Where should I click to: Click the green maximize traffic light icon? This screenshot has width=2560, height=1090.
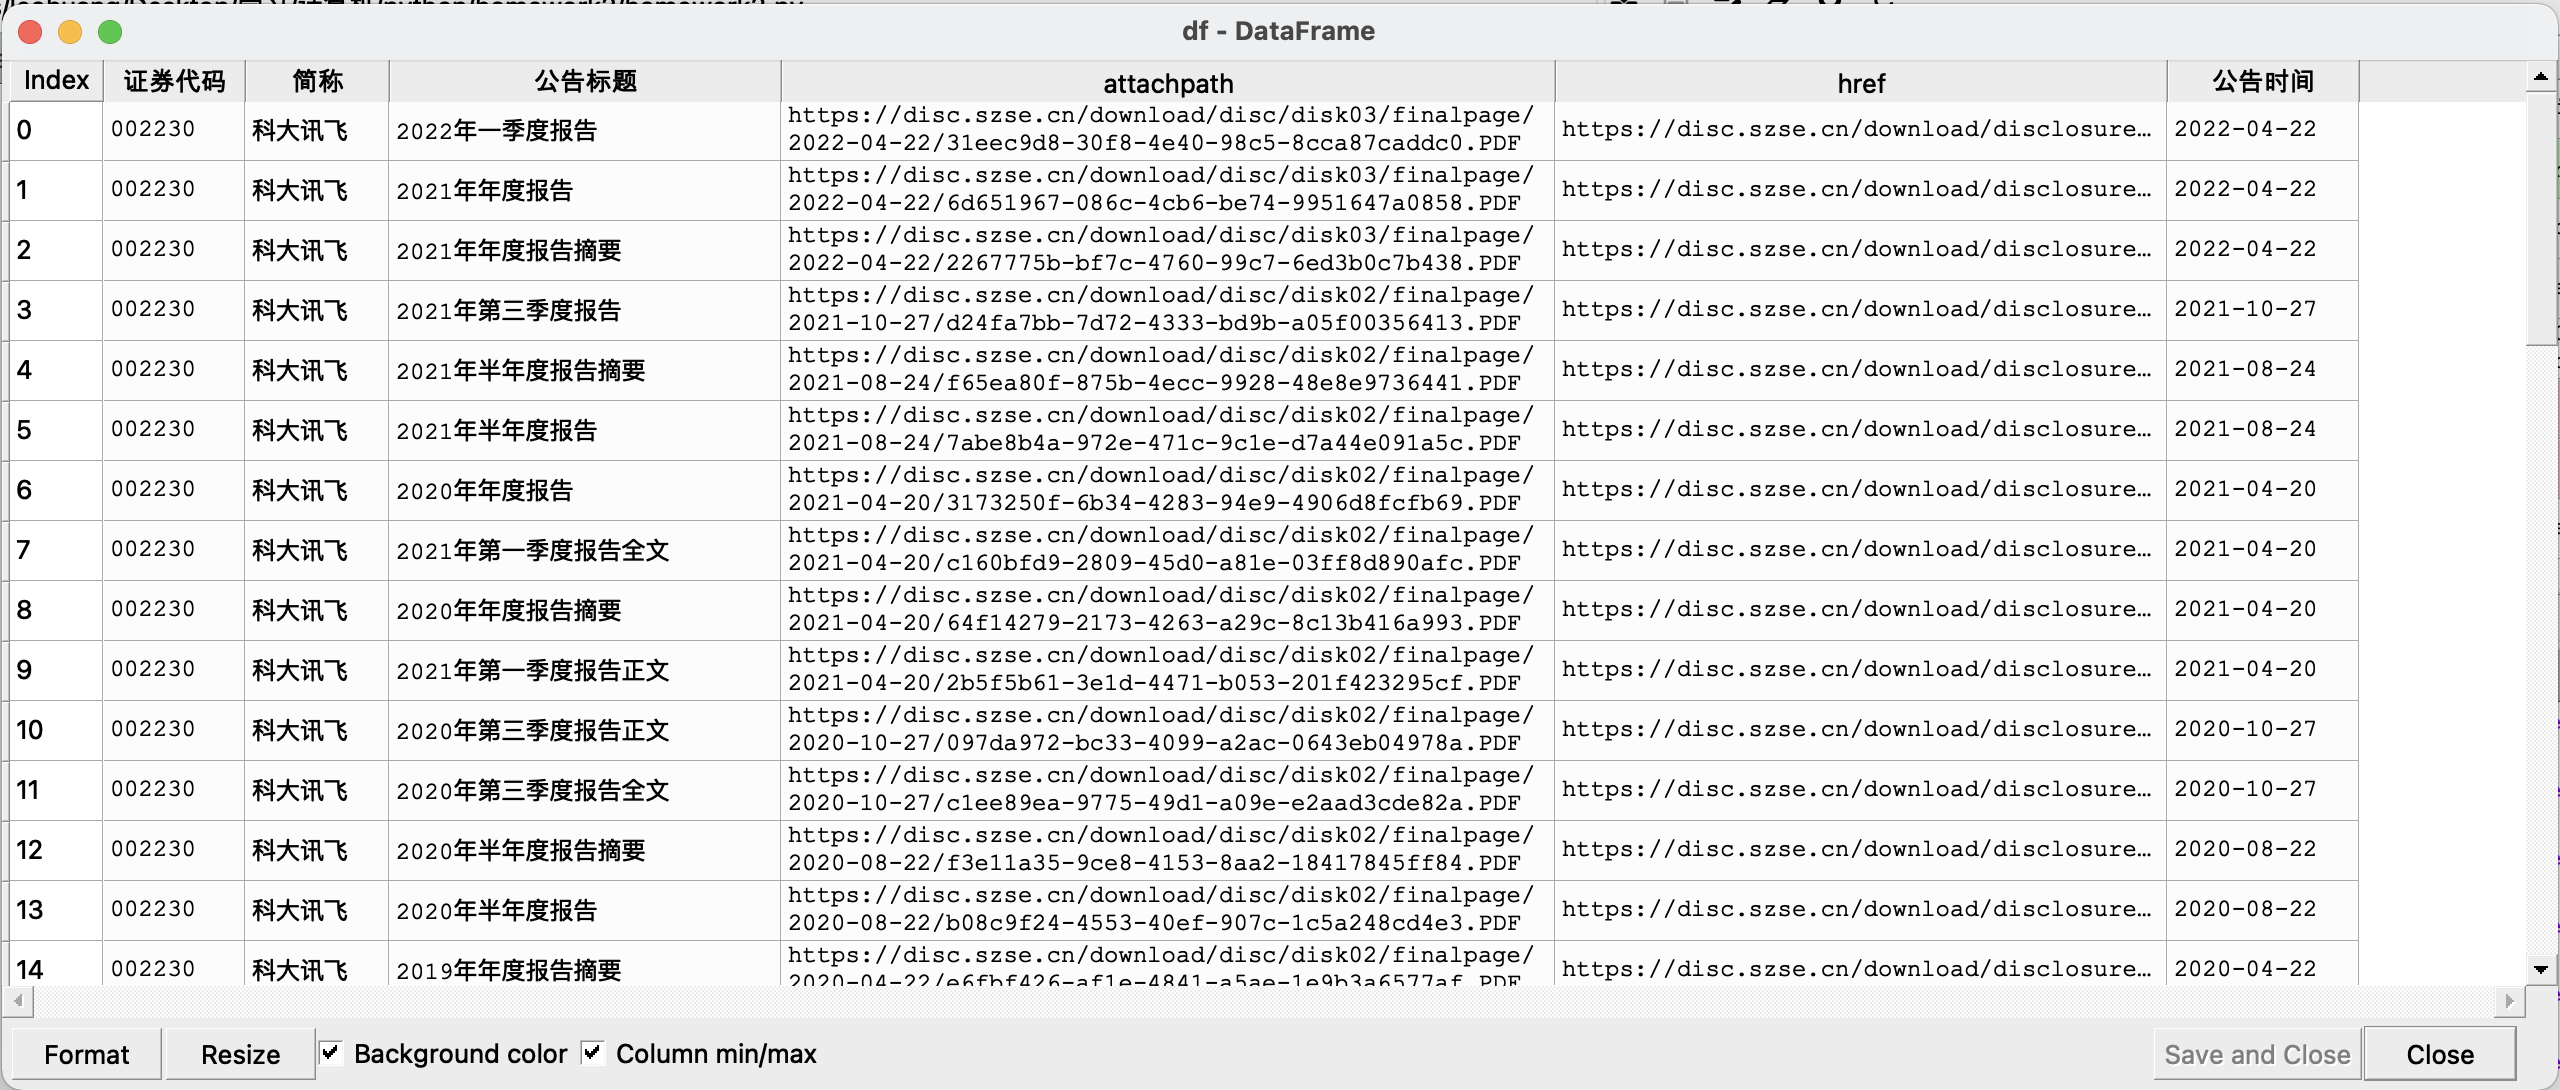[x=109, y=28]
